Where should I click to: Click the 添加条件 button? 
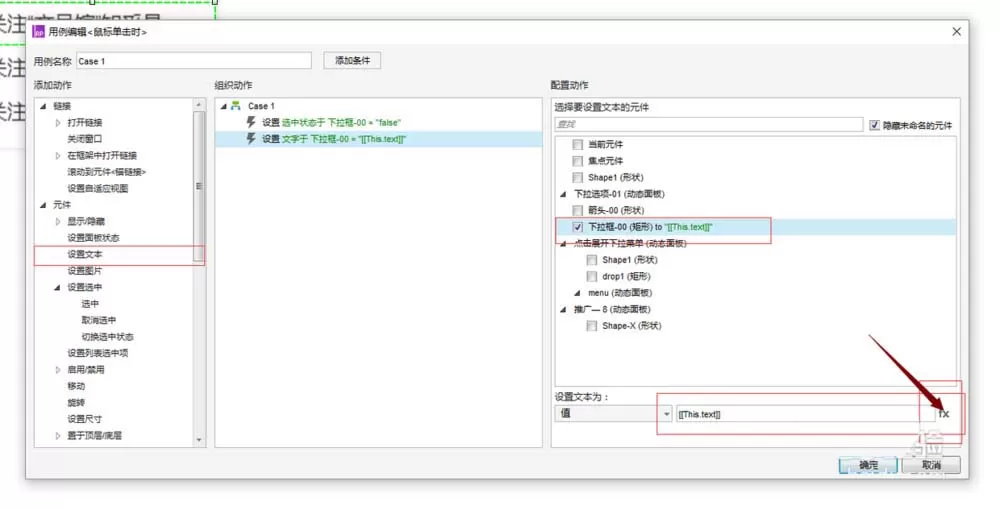(x=353, y=61)
